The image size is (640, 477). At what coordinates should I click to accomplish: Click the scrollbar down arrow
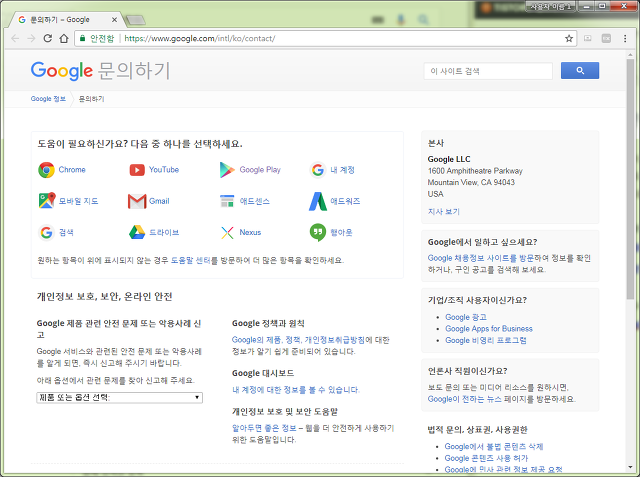tap(630, 467)
